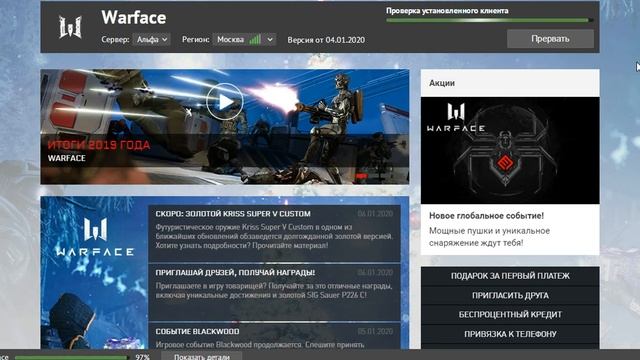Click the 97% progress value
This screenshot has width=640, height=360.
(x=142, y=357)
